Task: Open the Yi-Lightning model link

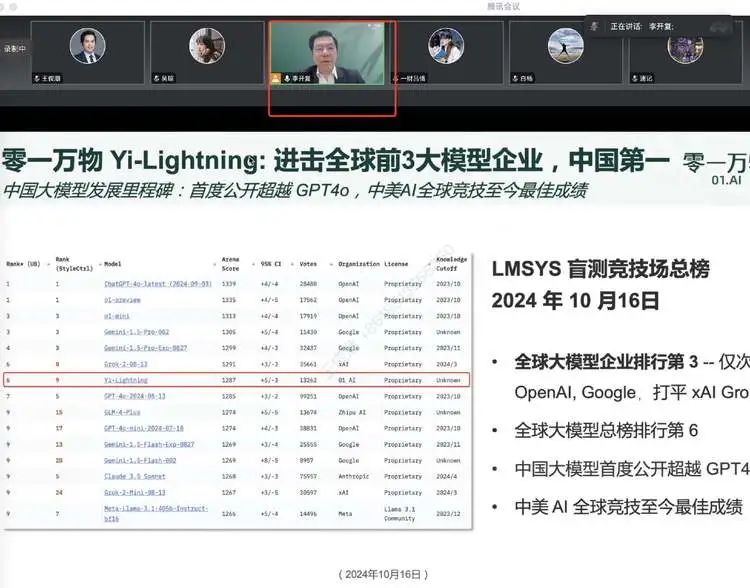Action: (x=126, y=380)
